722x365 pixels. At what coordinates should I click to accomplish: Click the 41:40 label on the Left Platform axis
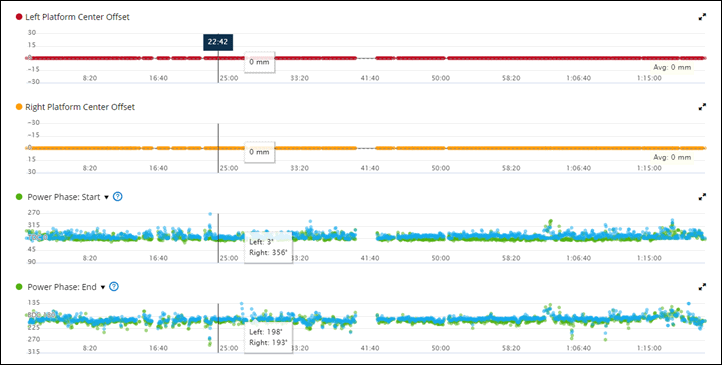tap(370, 78)
